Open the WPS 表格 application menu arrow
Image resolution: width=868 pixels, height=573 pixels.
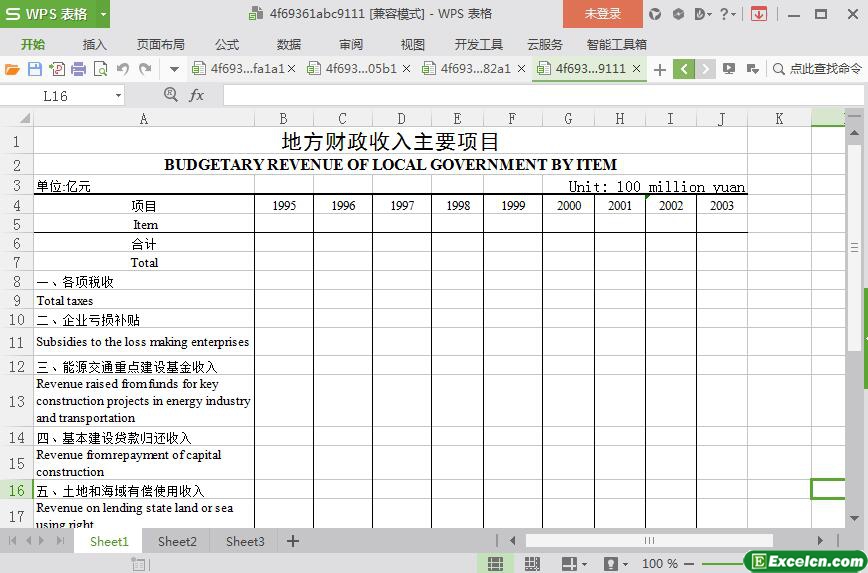pyautogui.click(x=103, y=14)
